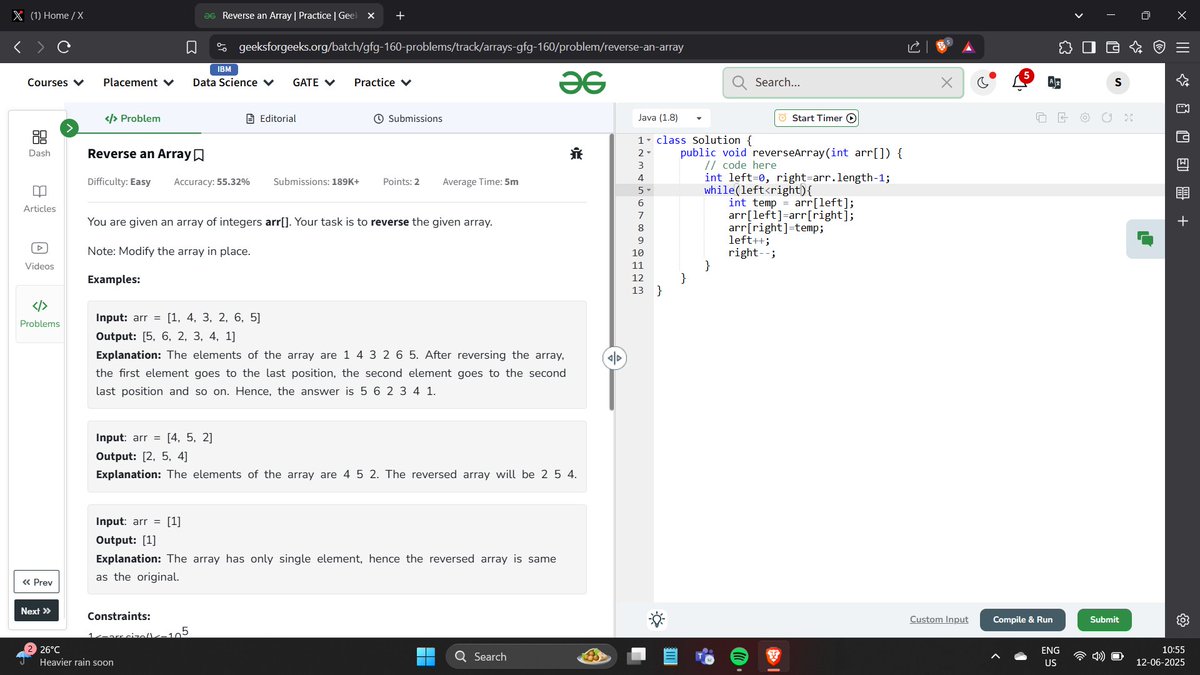Report a bug using the bug icon
Viewport: 1200px width, 675px height.
(x=576, y=153)
